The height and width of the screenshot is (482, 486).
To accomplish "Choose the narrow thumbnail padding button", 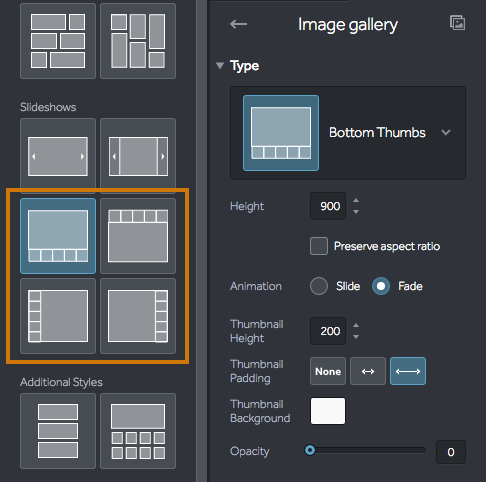I will (368, 371).
